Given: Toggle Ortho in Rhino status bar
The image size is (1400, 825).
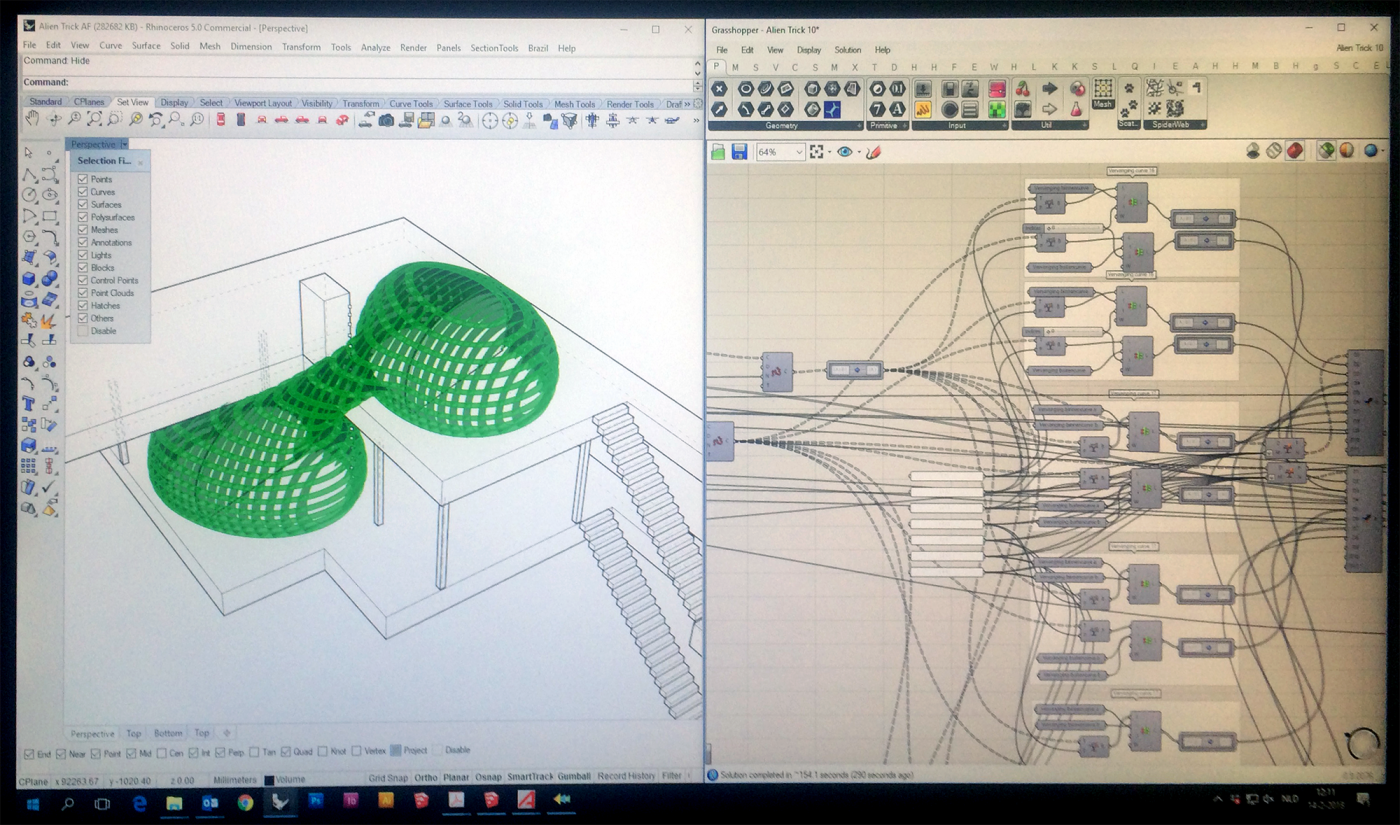Looking at the screenshot, I should pos(426,777).
